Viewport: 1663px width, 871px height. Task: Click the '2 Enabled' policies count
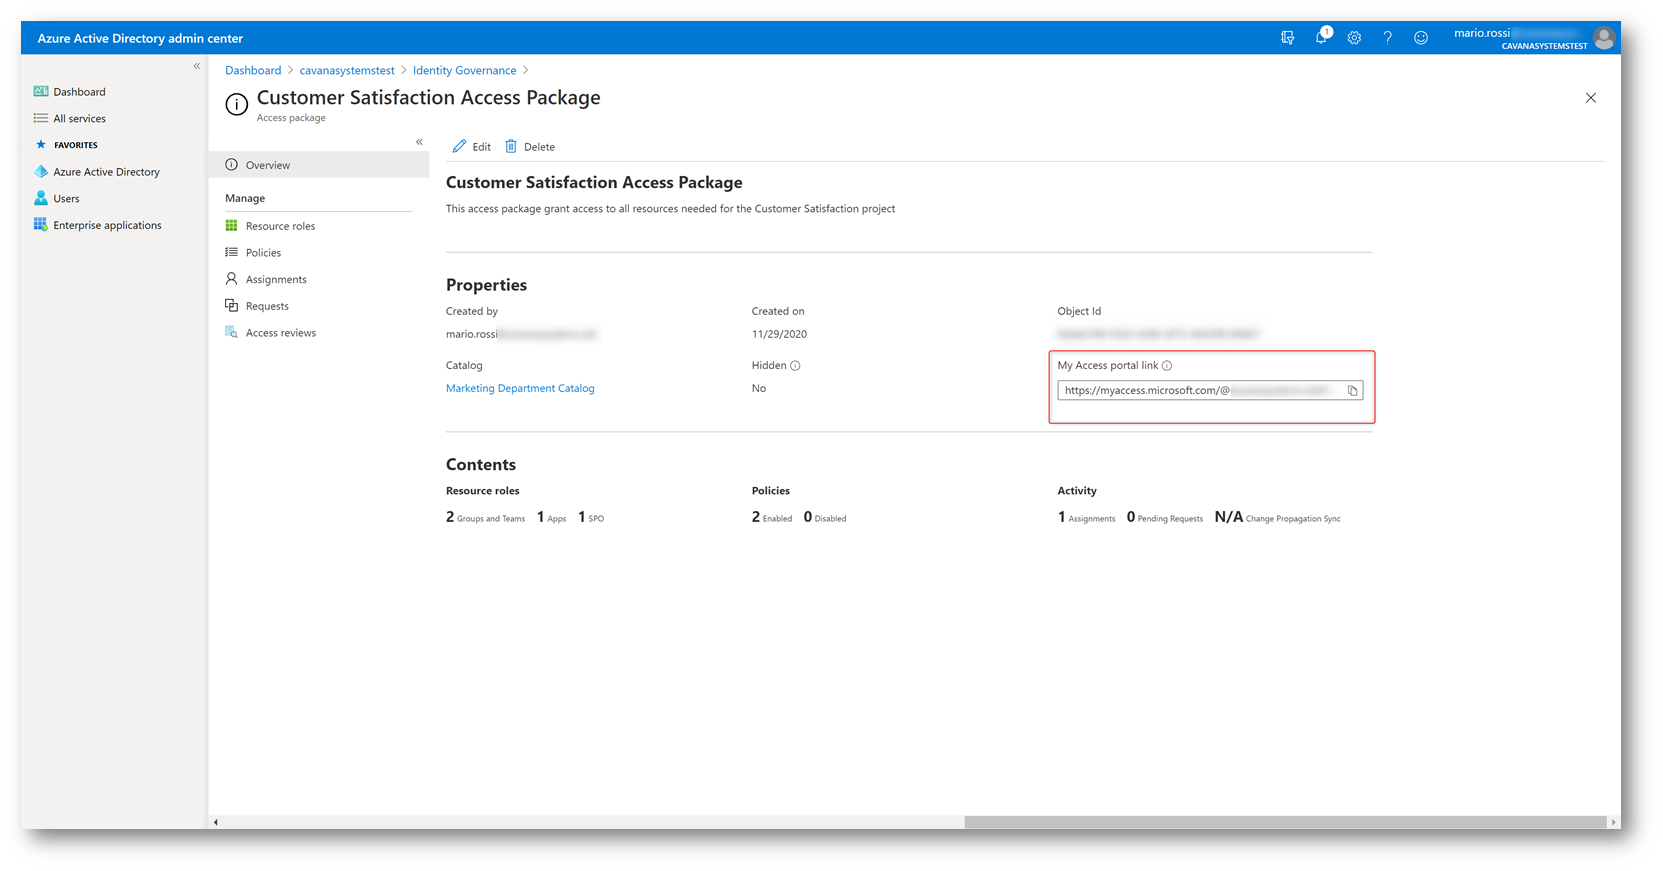pos(772,518)
